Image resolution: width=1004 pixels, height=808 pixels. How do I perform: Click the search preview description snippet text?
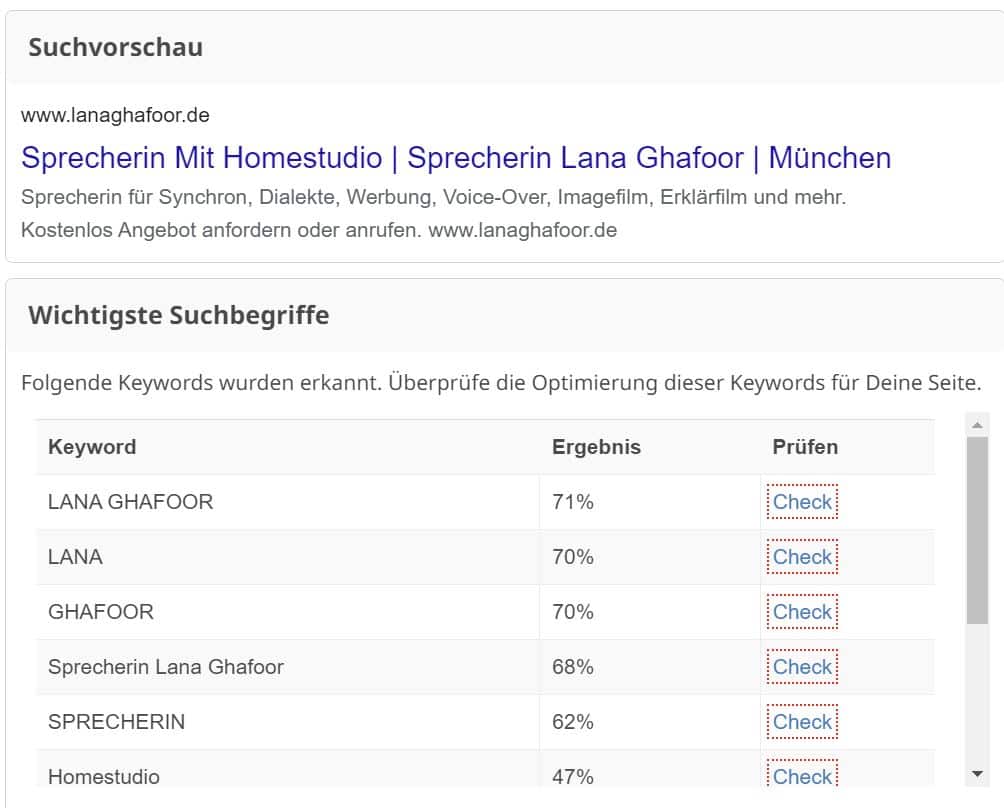tap(433, 213)
